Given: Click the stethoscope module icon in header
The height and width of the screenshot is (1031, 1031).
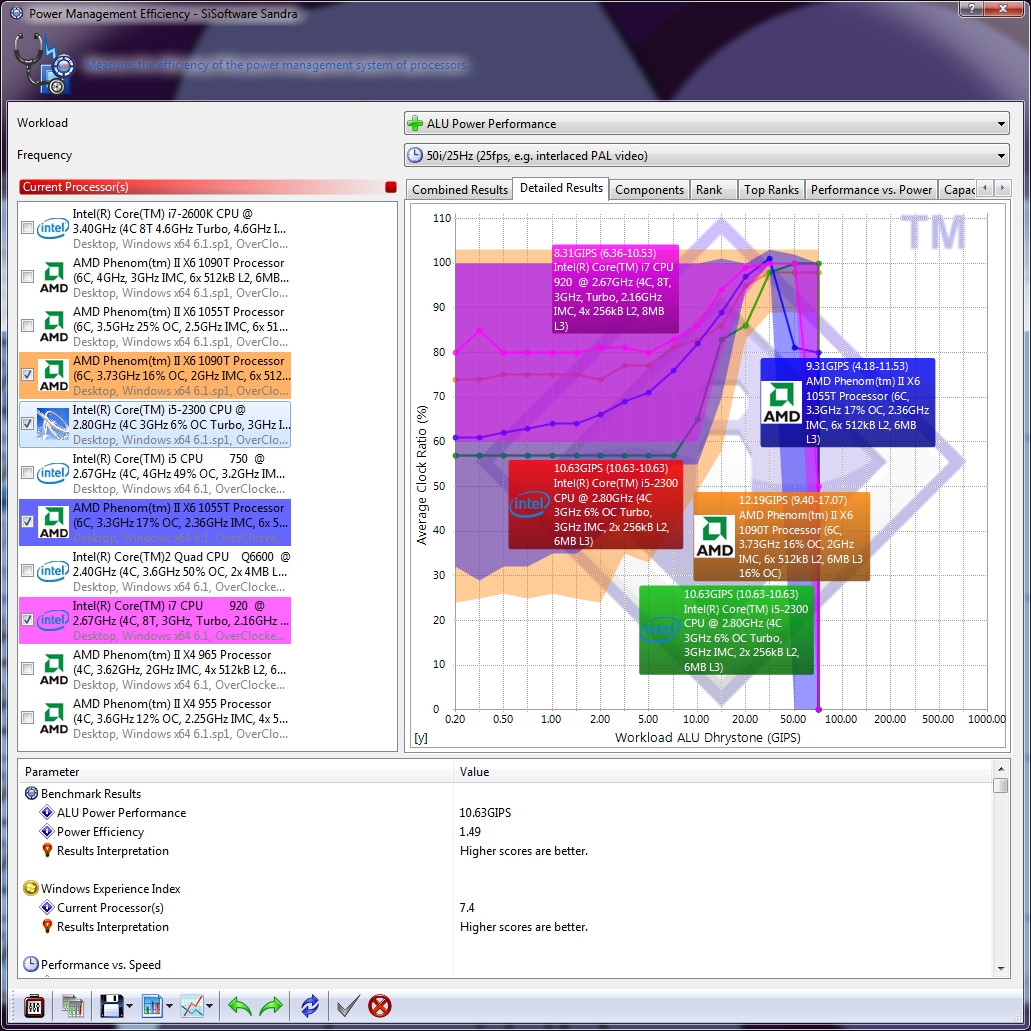Looking at the screenshot, I should [44, 64].
